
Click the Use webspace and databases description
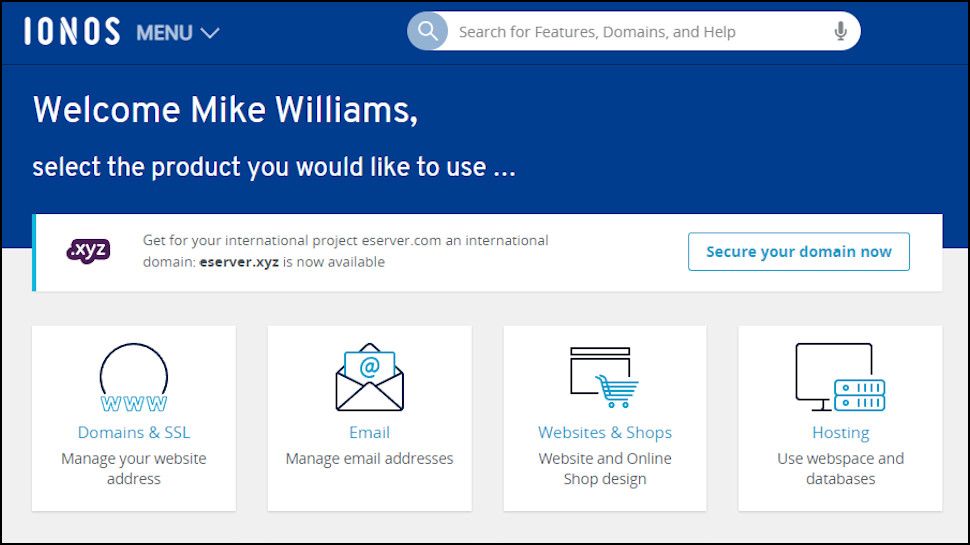(x=840, y=469)
